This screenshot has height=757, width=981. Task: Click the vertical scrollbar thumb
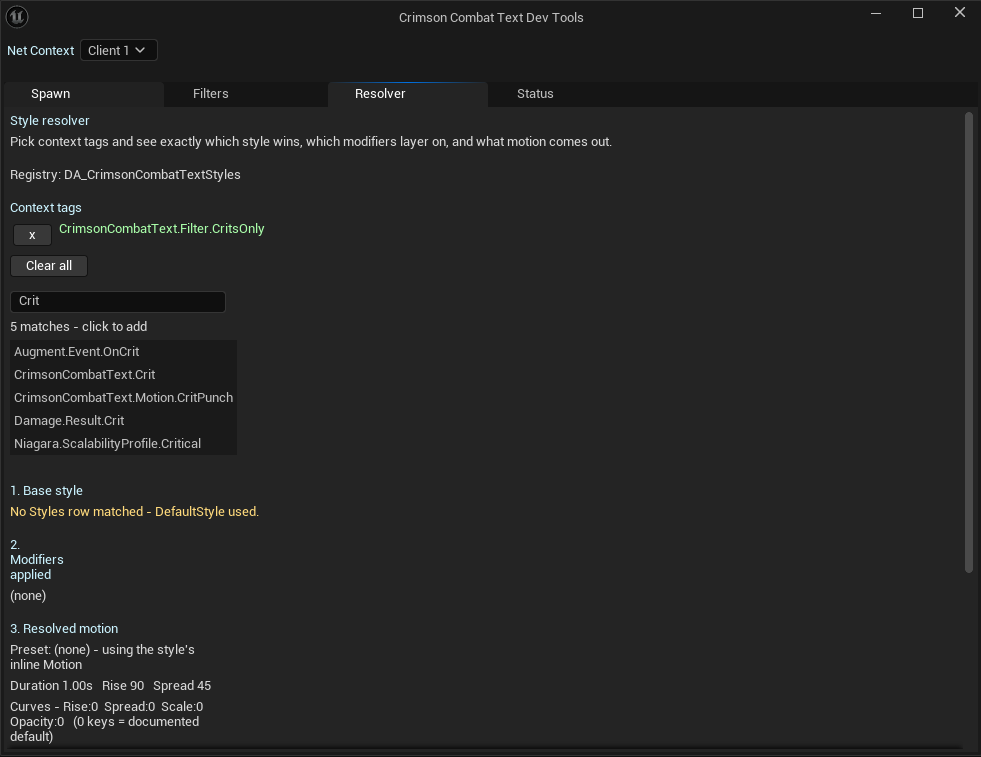(968, 342)
